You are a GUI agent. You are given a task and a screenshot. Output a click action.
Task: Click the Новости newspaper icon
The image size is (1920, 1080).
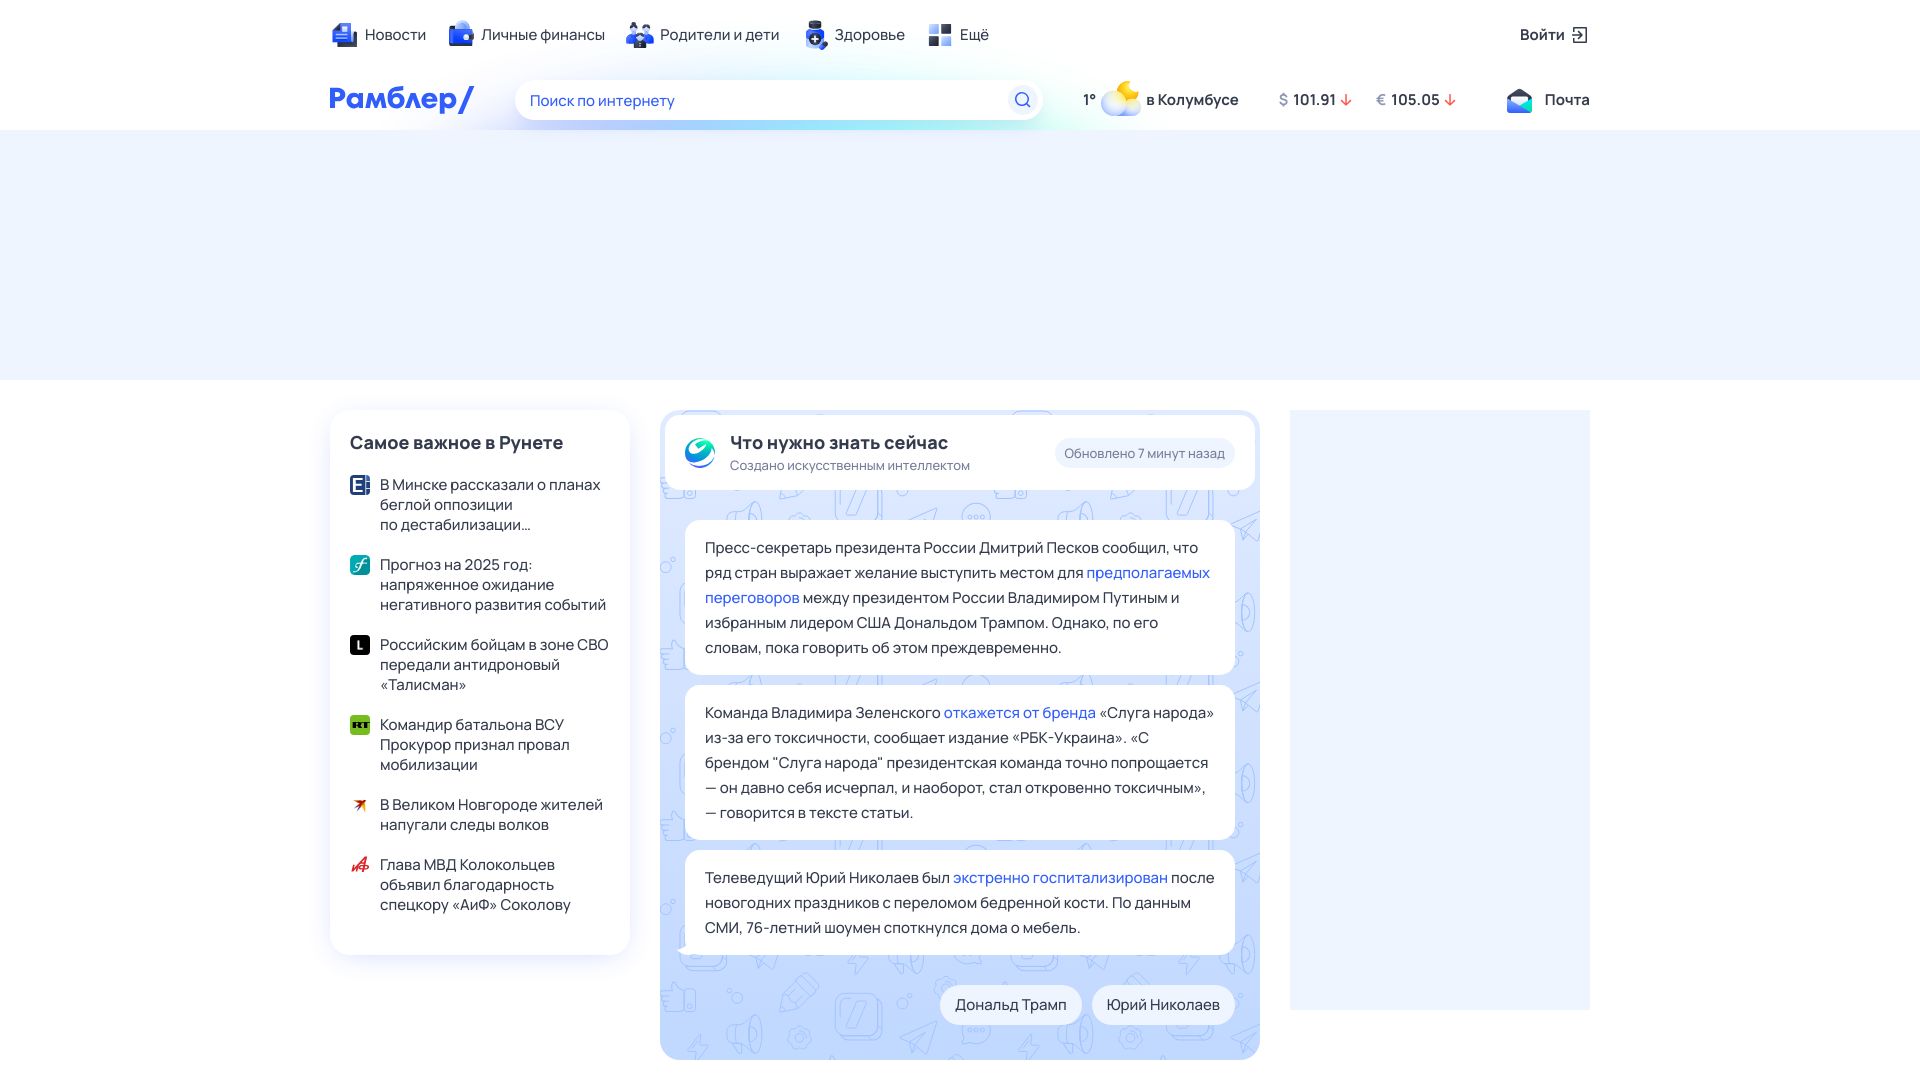[x=344, y=35]
